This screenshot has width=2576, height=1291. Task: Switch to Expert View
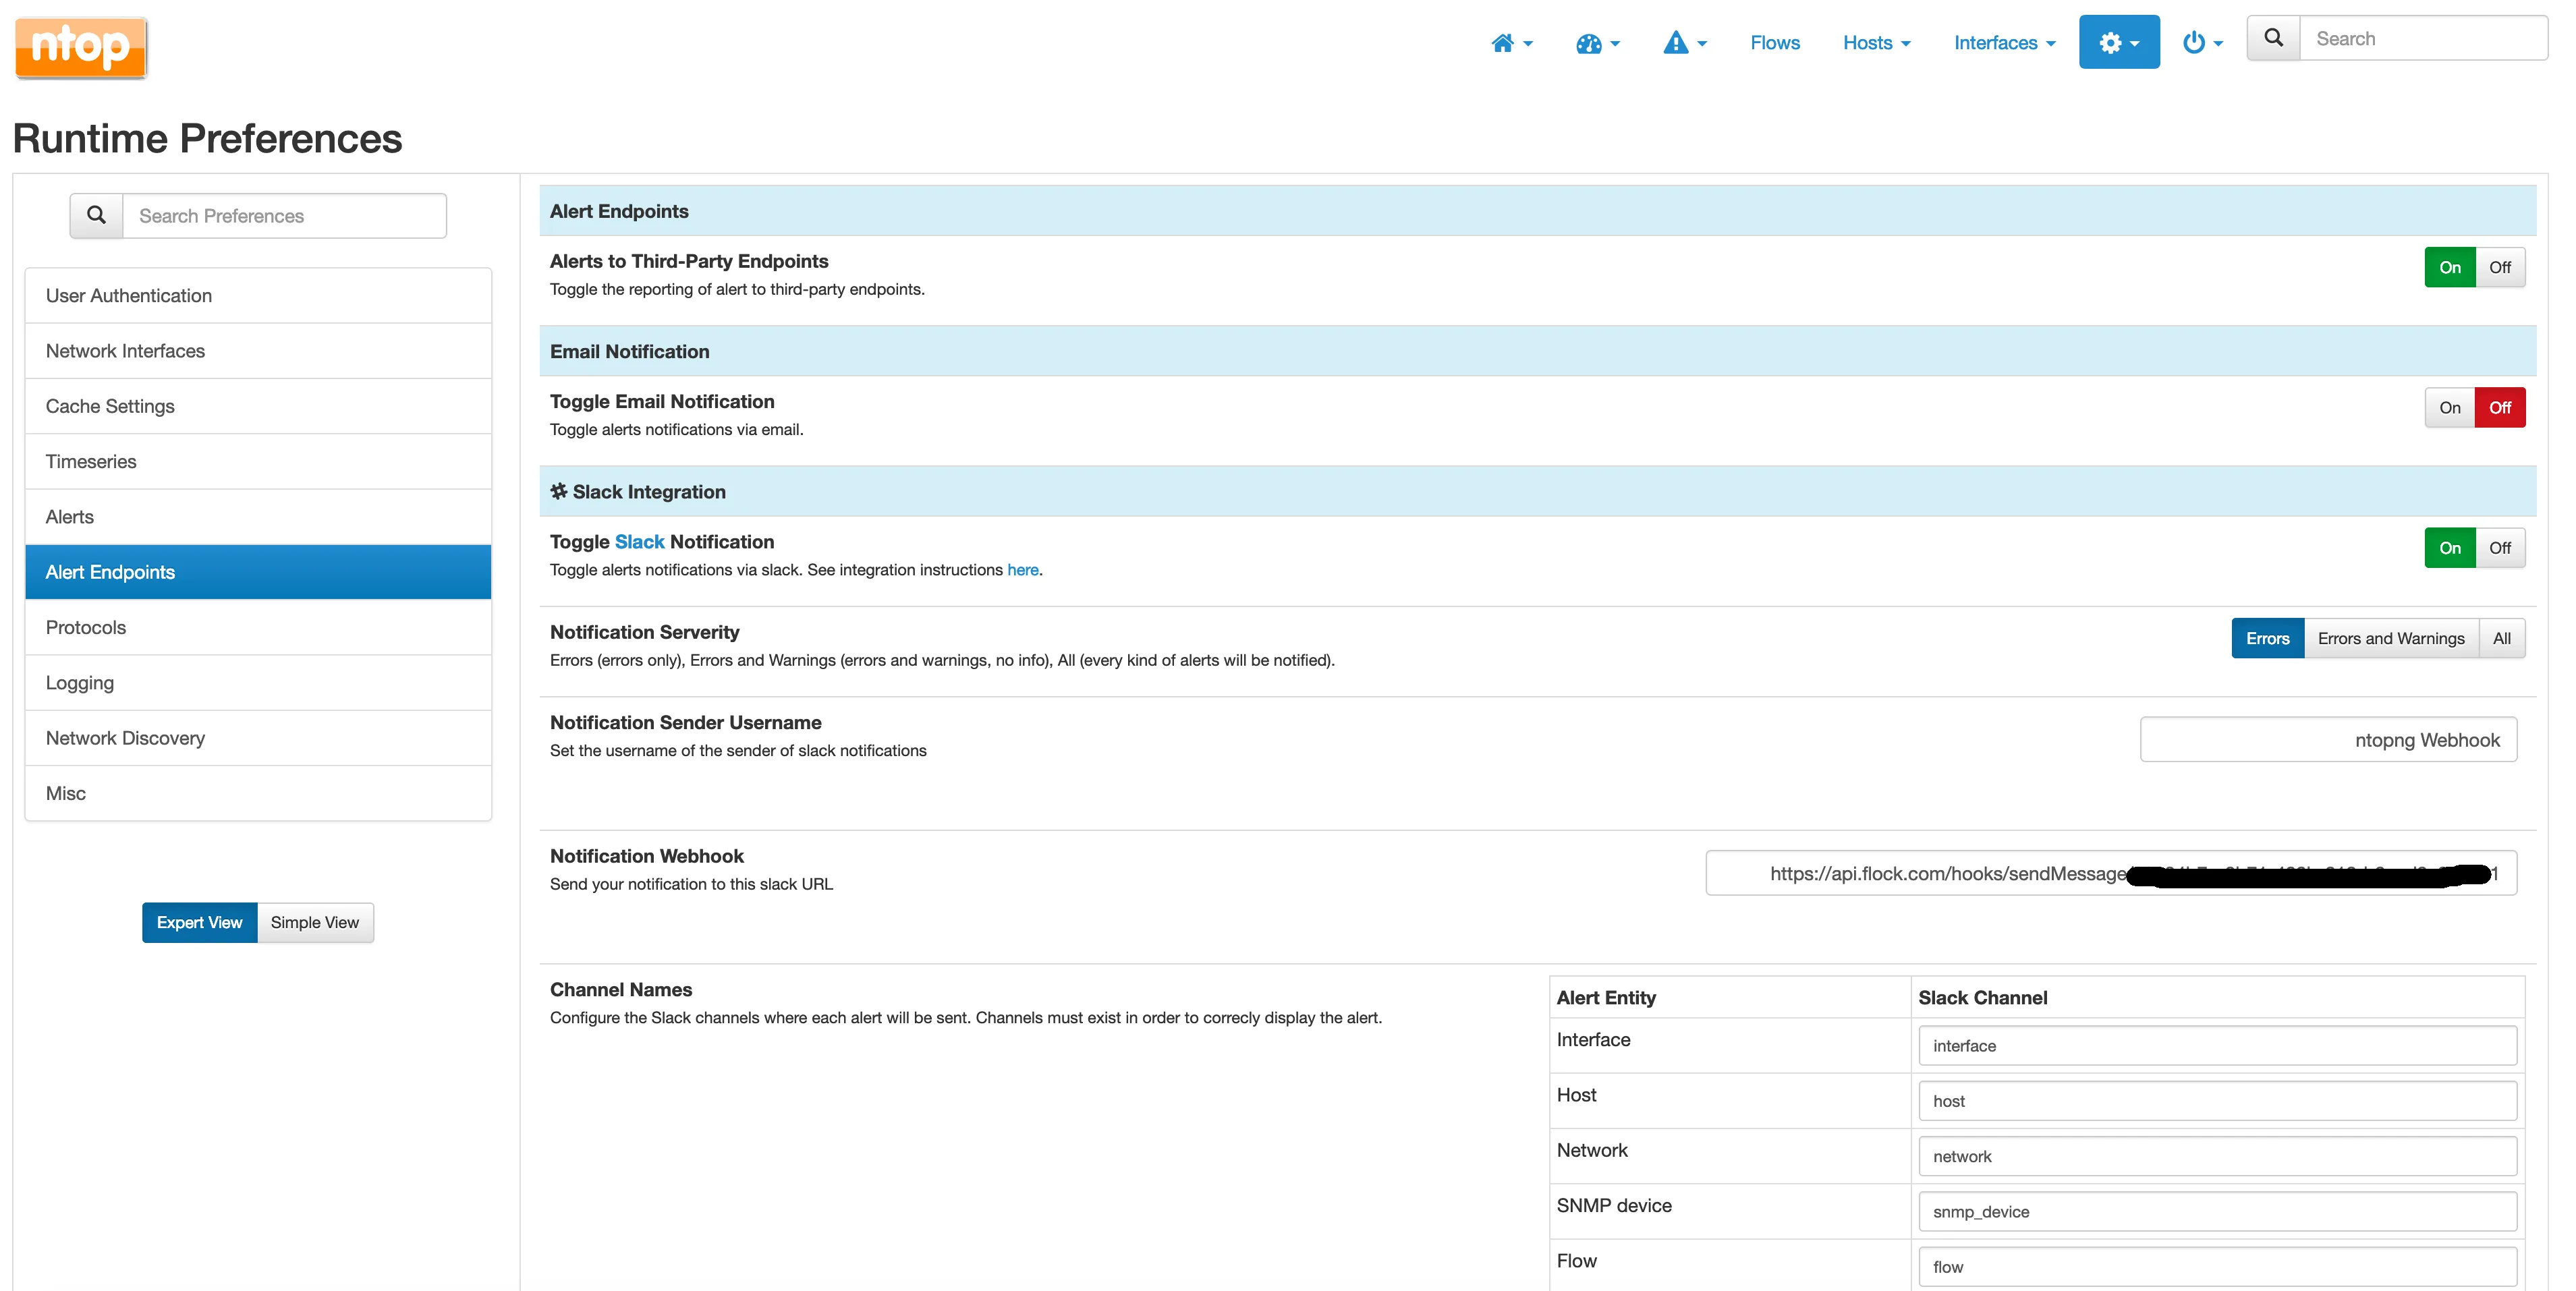(x=199, y=922)
